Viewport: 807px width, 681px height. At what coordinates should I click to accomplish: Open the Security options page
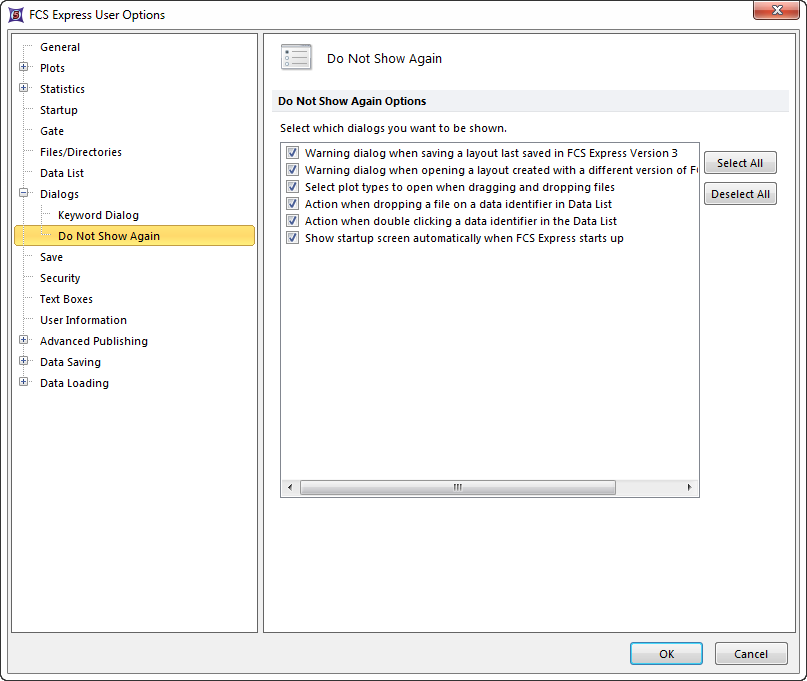pyautogui.click(x=60, y=278)
